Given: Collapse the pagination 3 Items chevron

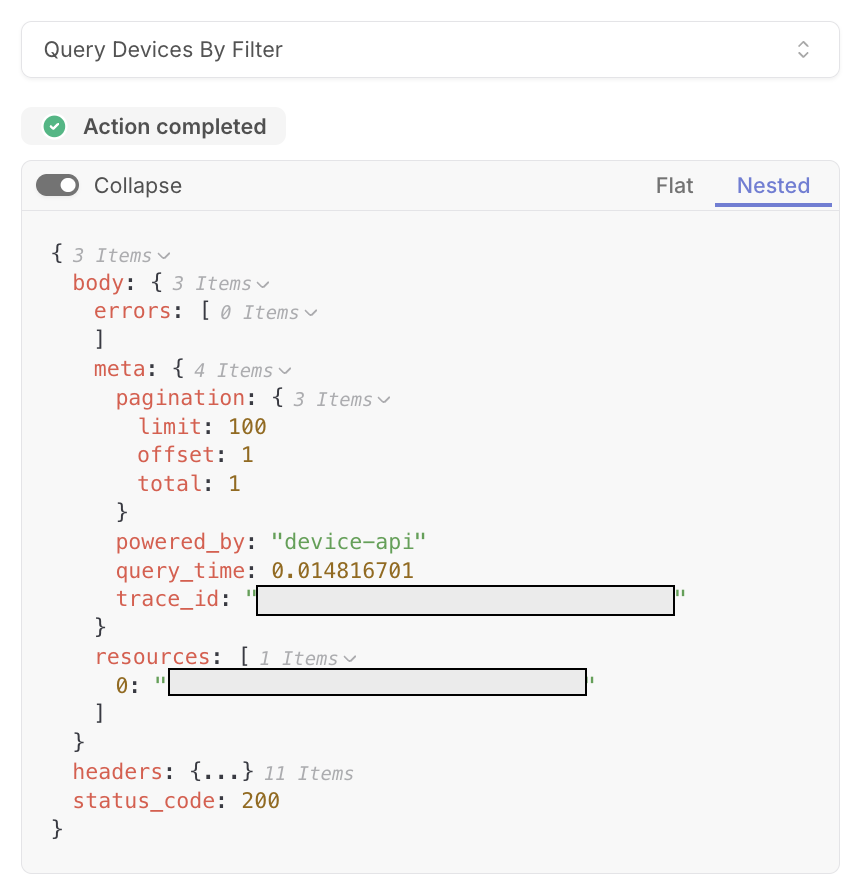Looking at the screenshot, I should click(x=384, y=399).
